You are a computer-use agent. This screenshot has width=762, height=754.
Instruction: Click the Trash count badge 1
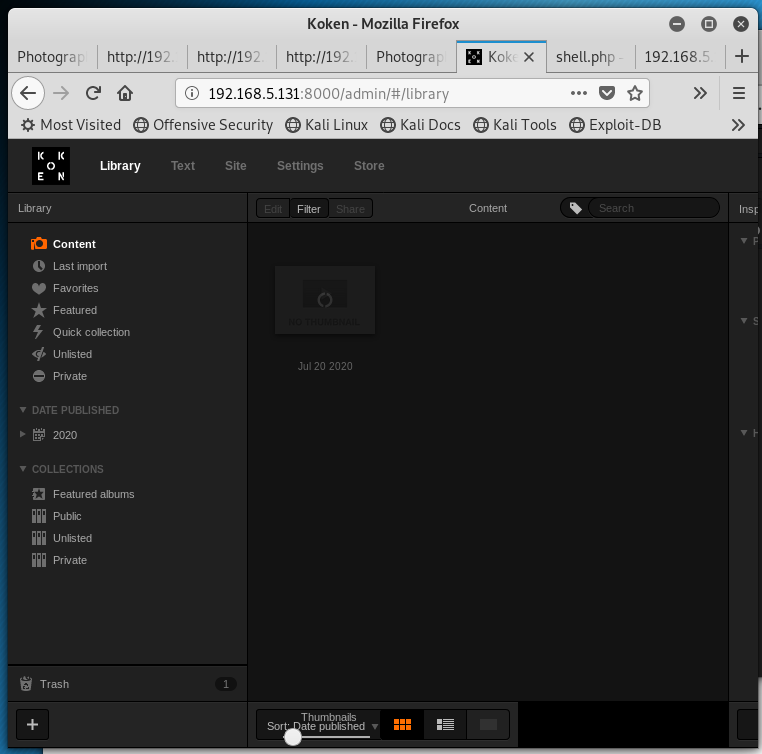point(225,684)
